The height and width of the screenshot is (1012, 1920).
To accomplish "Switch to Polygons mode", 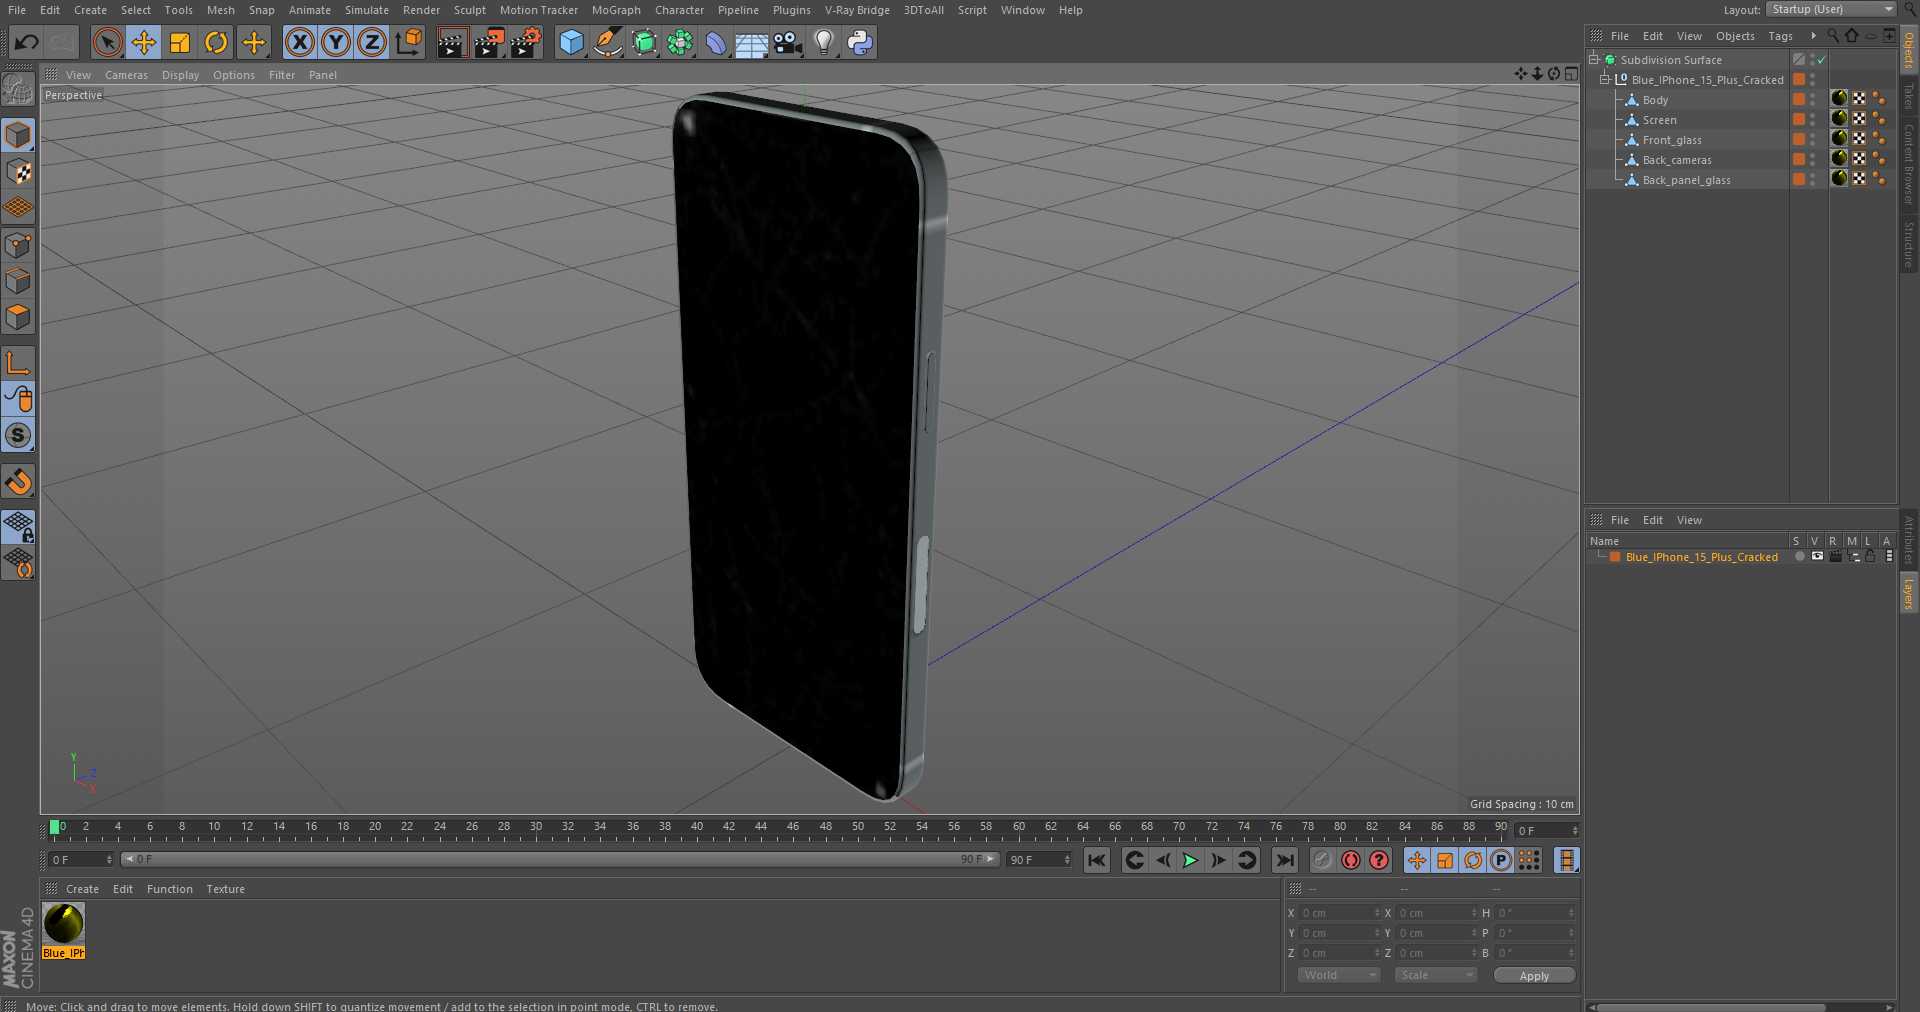I will pos(18,317).
